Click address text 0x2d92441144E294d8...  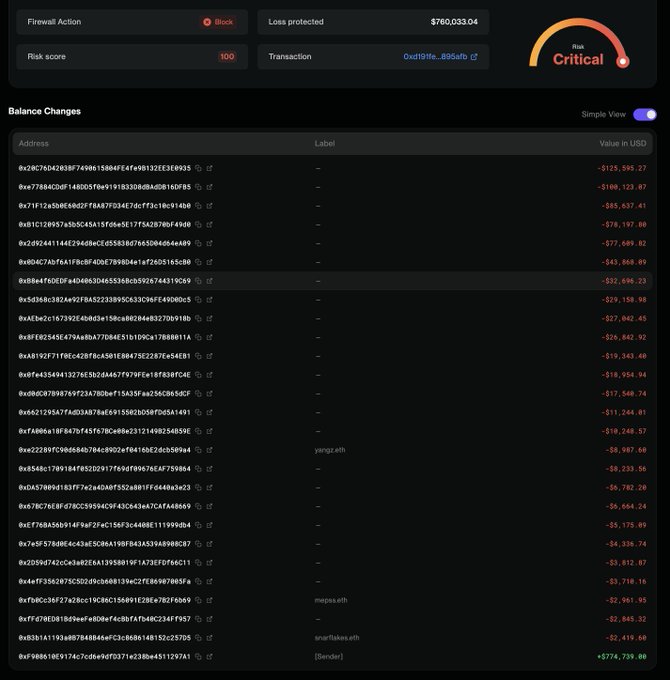(105, 243)
